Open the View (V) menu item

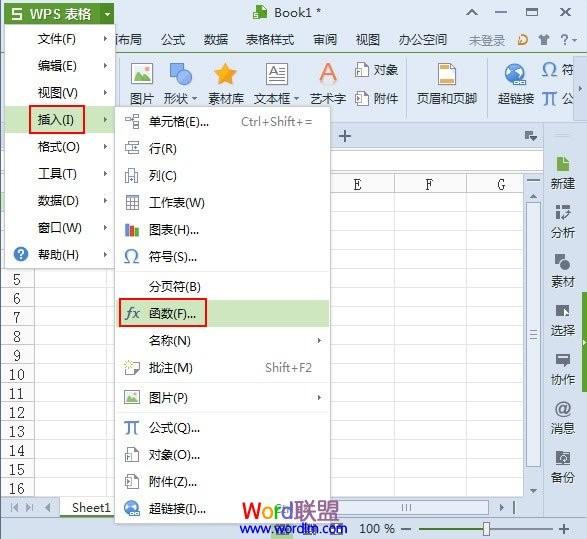pos(59,93)
